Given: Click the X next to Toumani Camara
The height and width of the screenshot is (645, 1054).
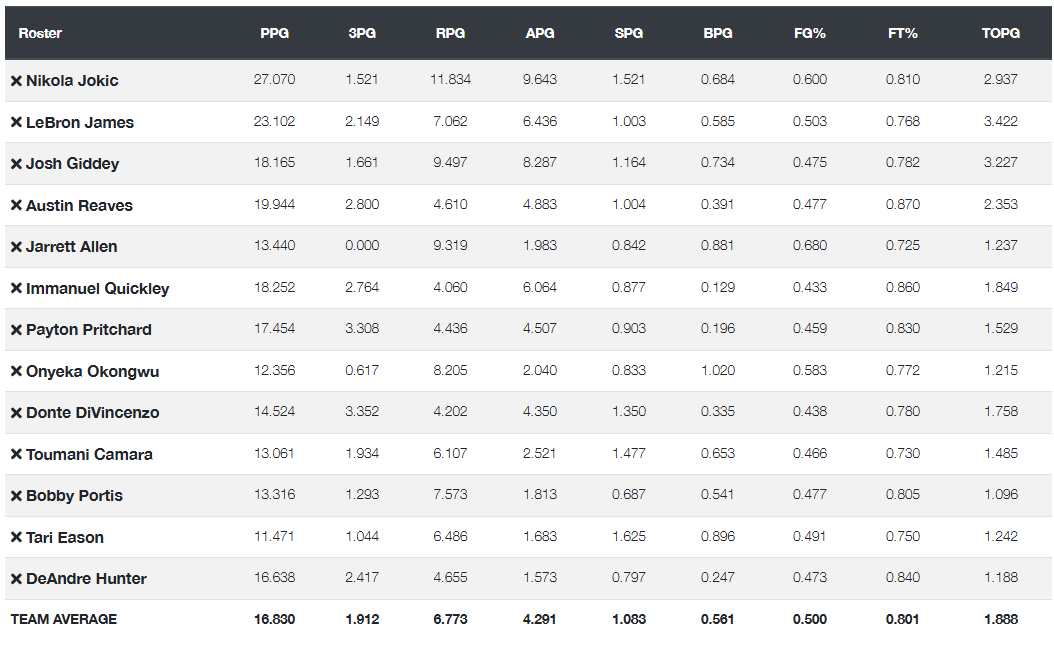Looking at the screenshot, I should pos(16,455).
